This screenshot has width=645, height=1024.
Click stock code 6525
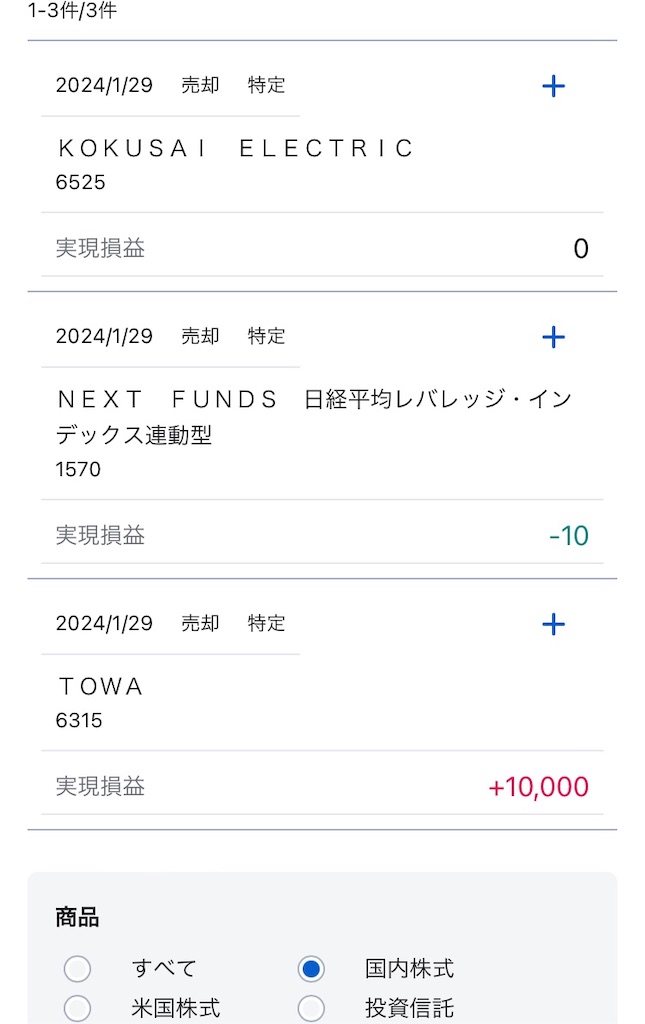coord(80,182)
